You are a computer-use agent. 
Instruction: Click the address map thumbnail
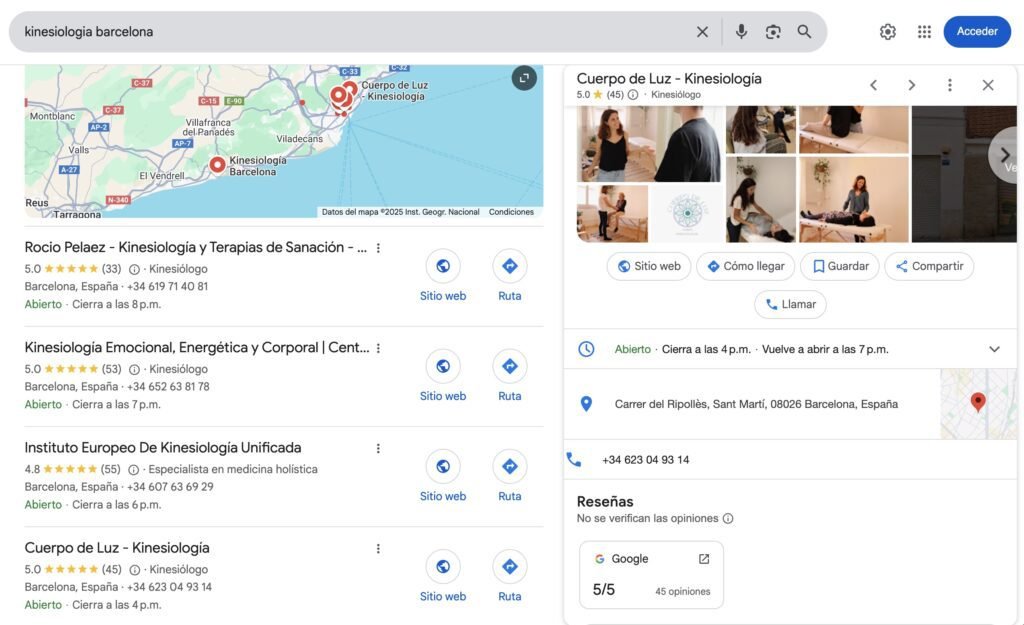pos(978,404)
